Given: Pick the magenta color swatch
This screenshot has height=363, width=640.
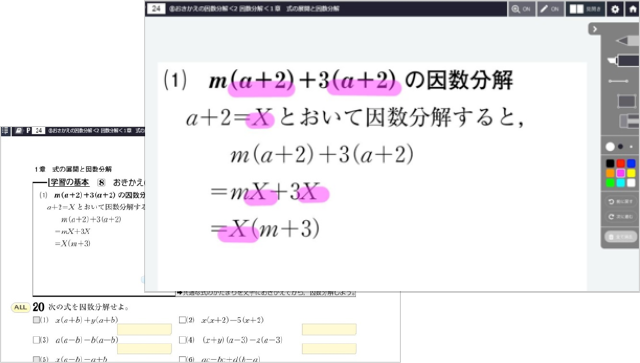Looking at the screenshot, I should [x=621, y=173].
